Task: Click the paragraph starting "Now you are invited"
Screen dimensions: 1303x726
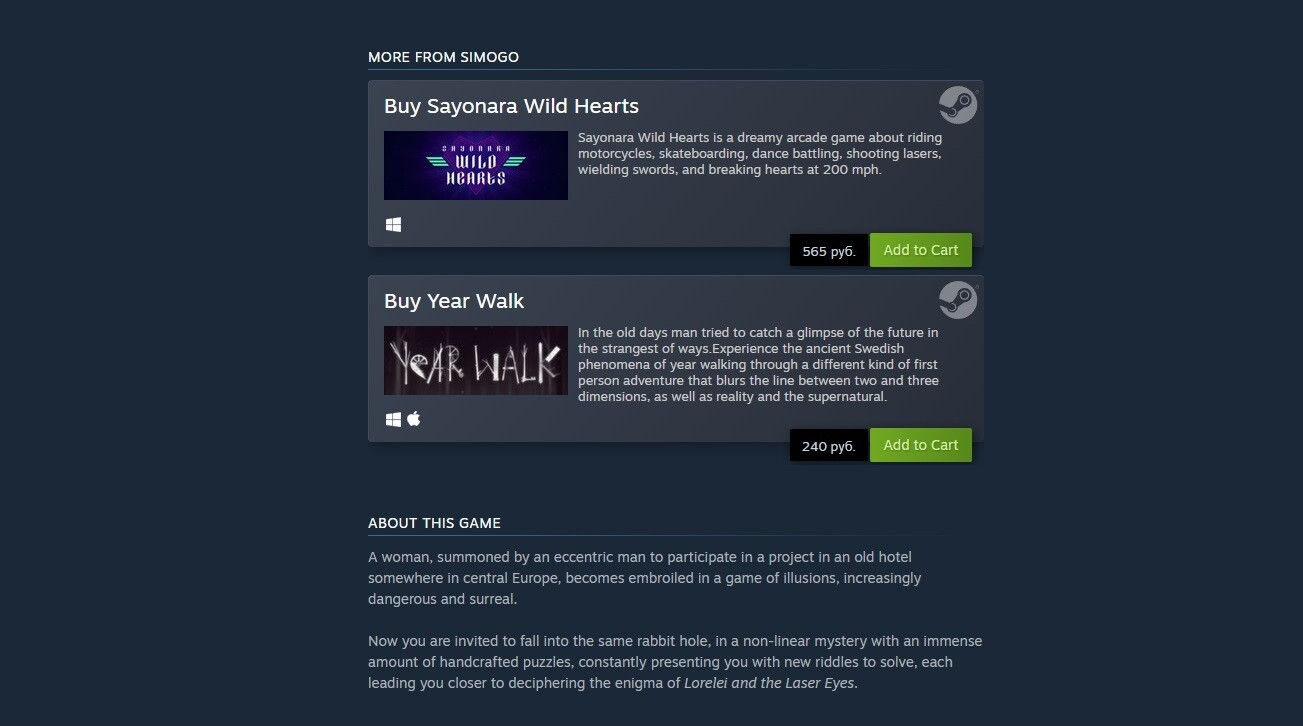Action: click(x=675, y=662)
